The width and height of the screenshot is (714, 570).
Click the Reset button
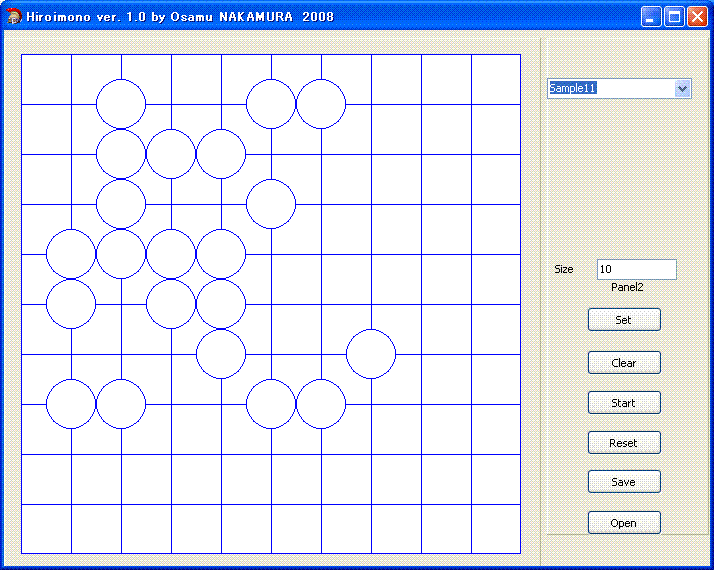[624, 443]
